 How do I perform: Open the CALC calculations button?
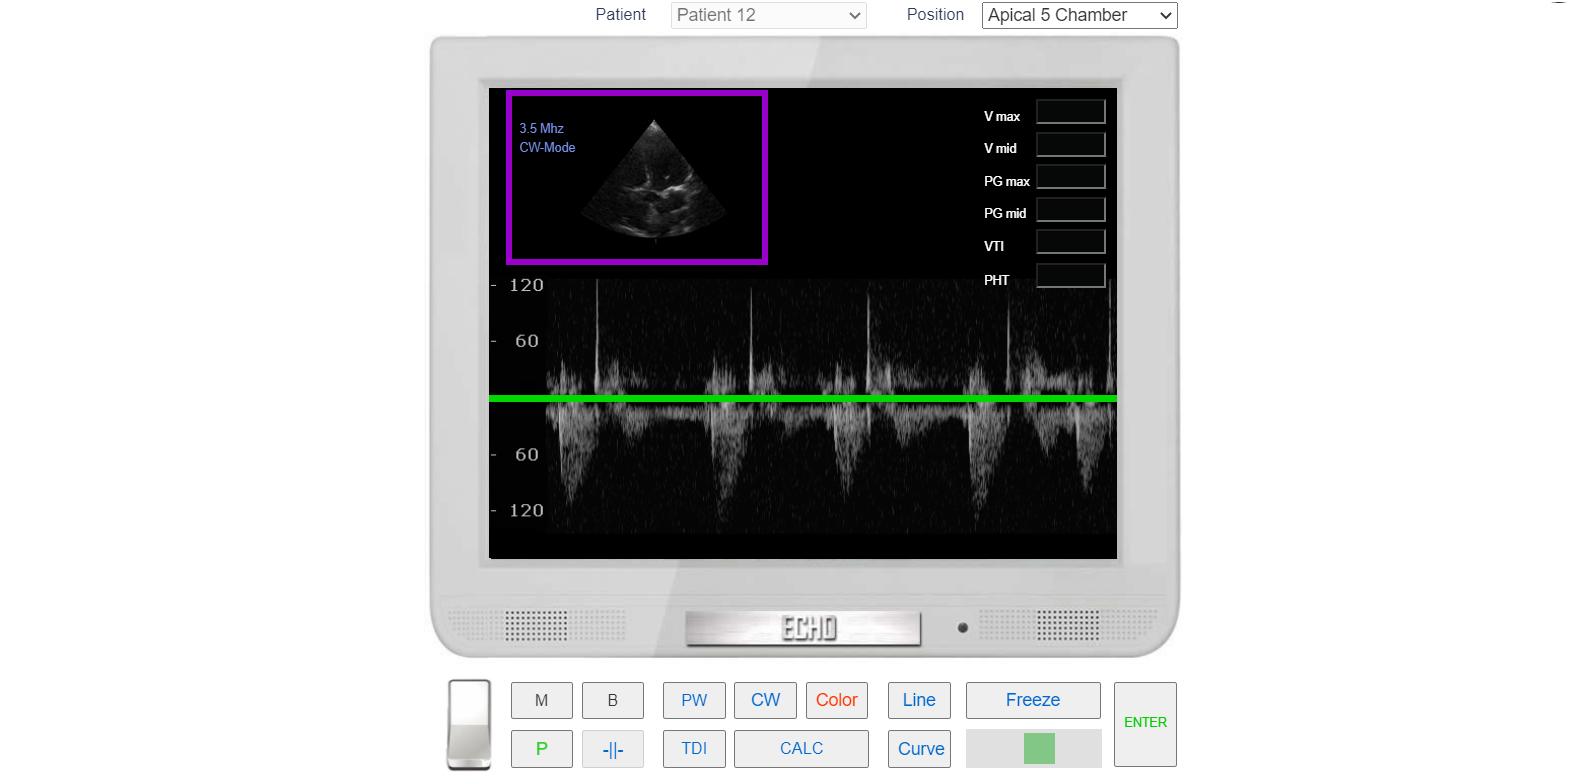click(x=801, y=749)
